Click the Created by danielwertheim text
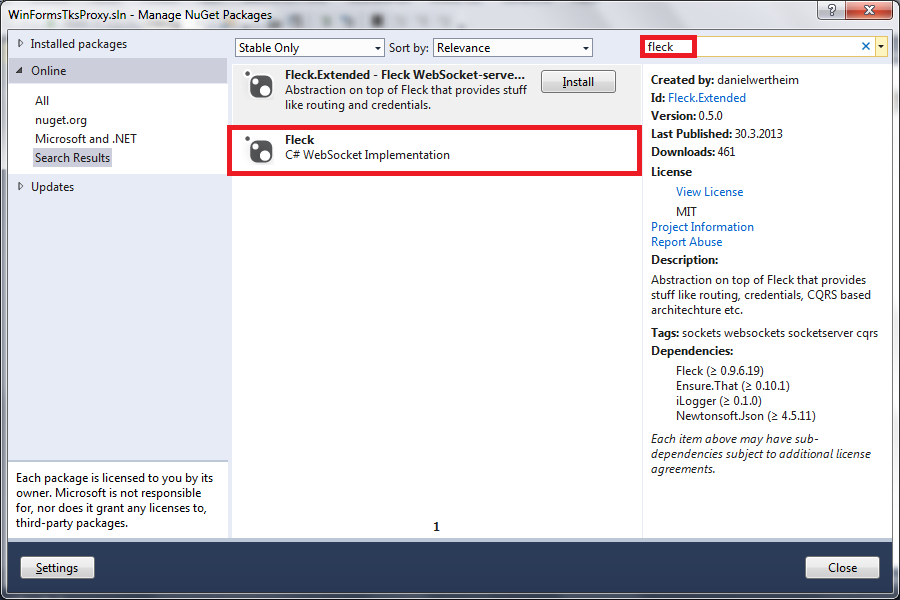 [x=724, y=80]
